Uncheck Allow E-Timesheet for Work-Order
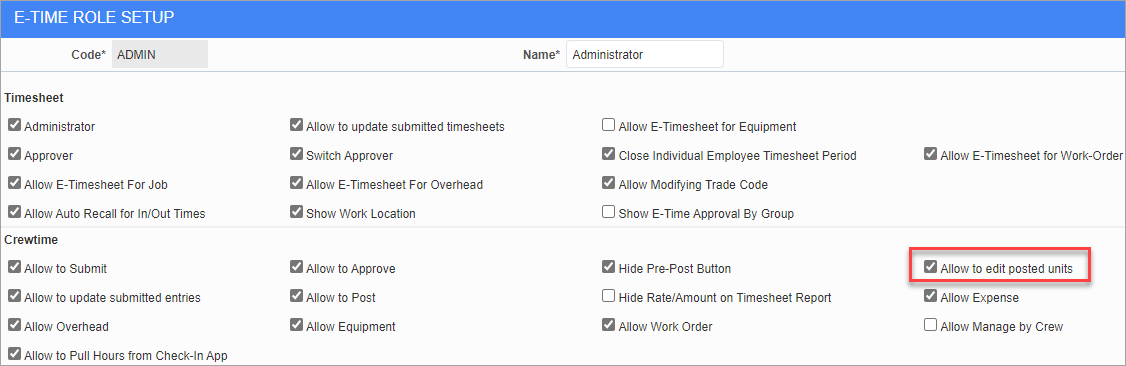This screenshot has width=1126, height=366. pos(930,154)
